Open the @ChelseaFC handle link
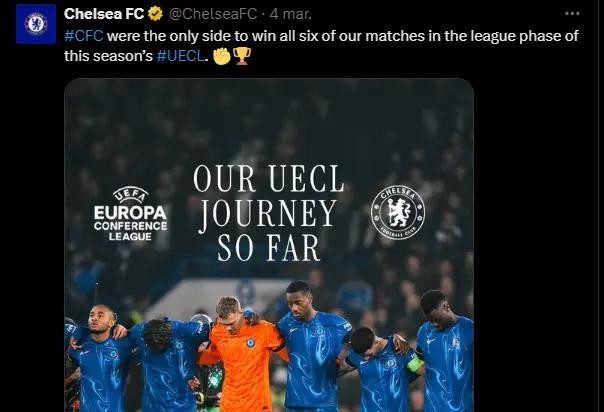 [213, 14]
